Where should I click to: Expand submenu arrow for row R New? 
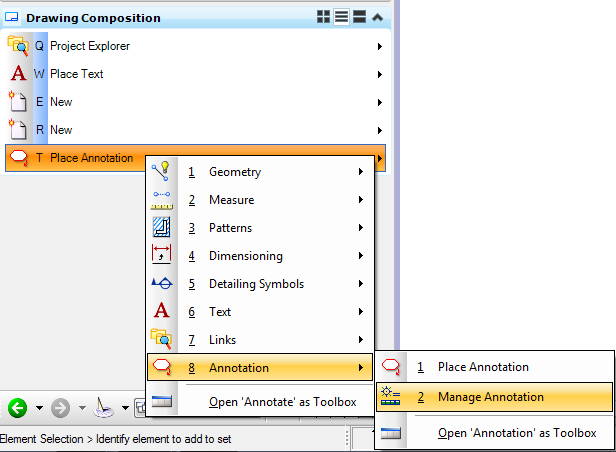(x=380, y=130)
